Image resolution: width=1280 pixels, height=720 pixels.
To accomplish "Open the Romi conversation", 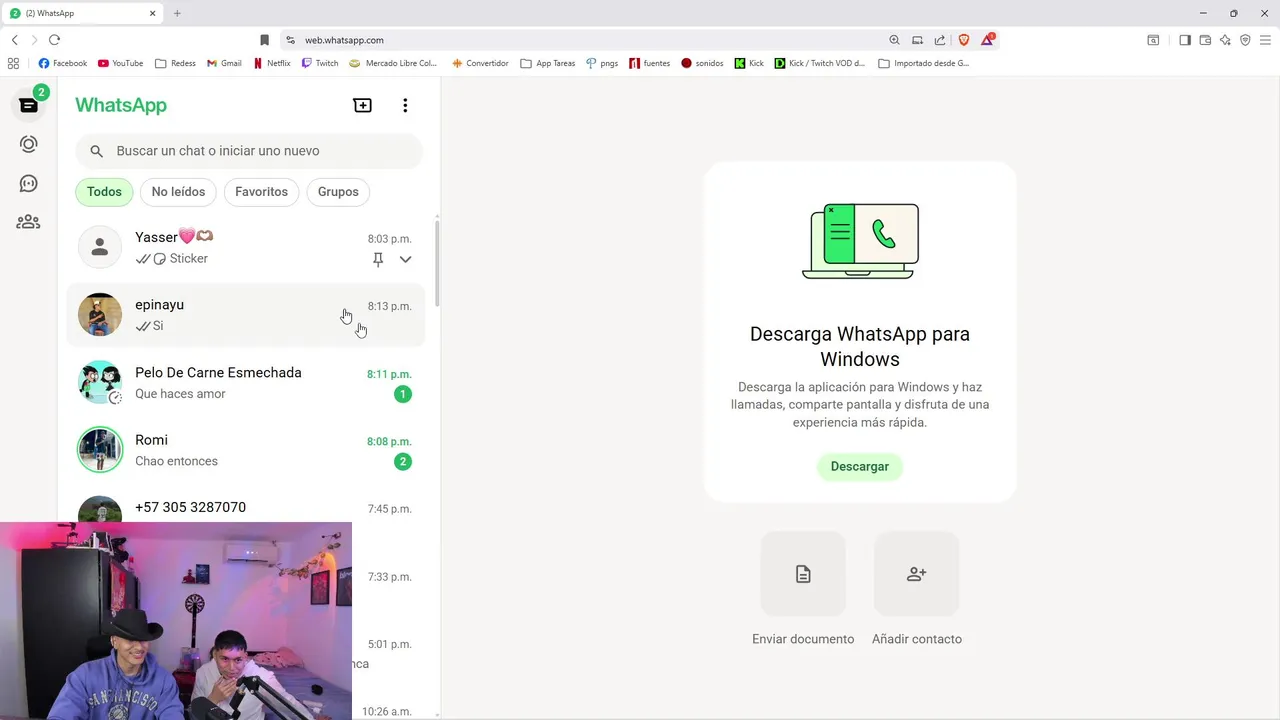I will coord(246,450).
